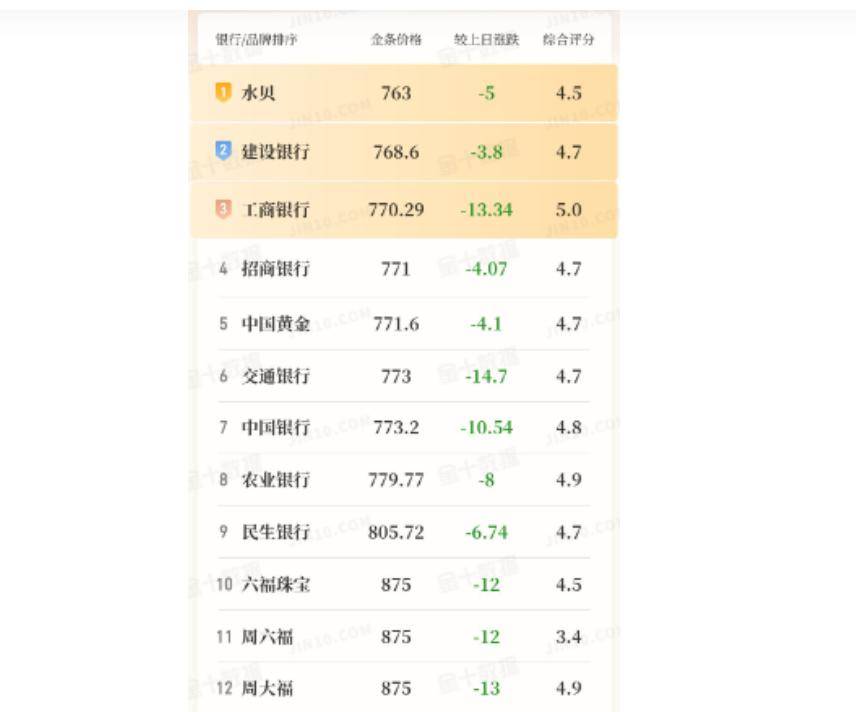Click the 805.72 price value
The image size is (856, 712).
396,532
